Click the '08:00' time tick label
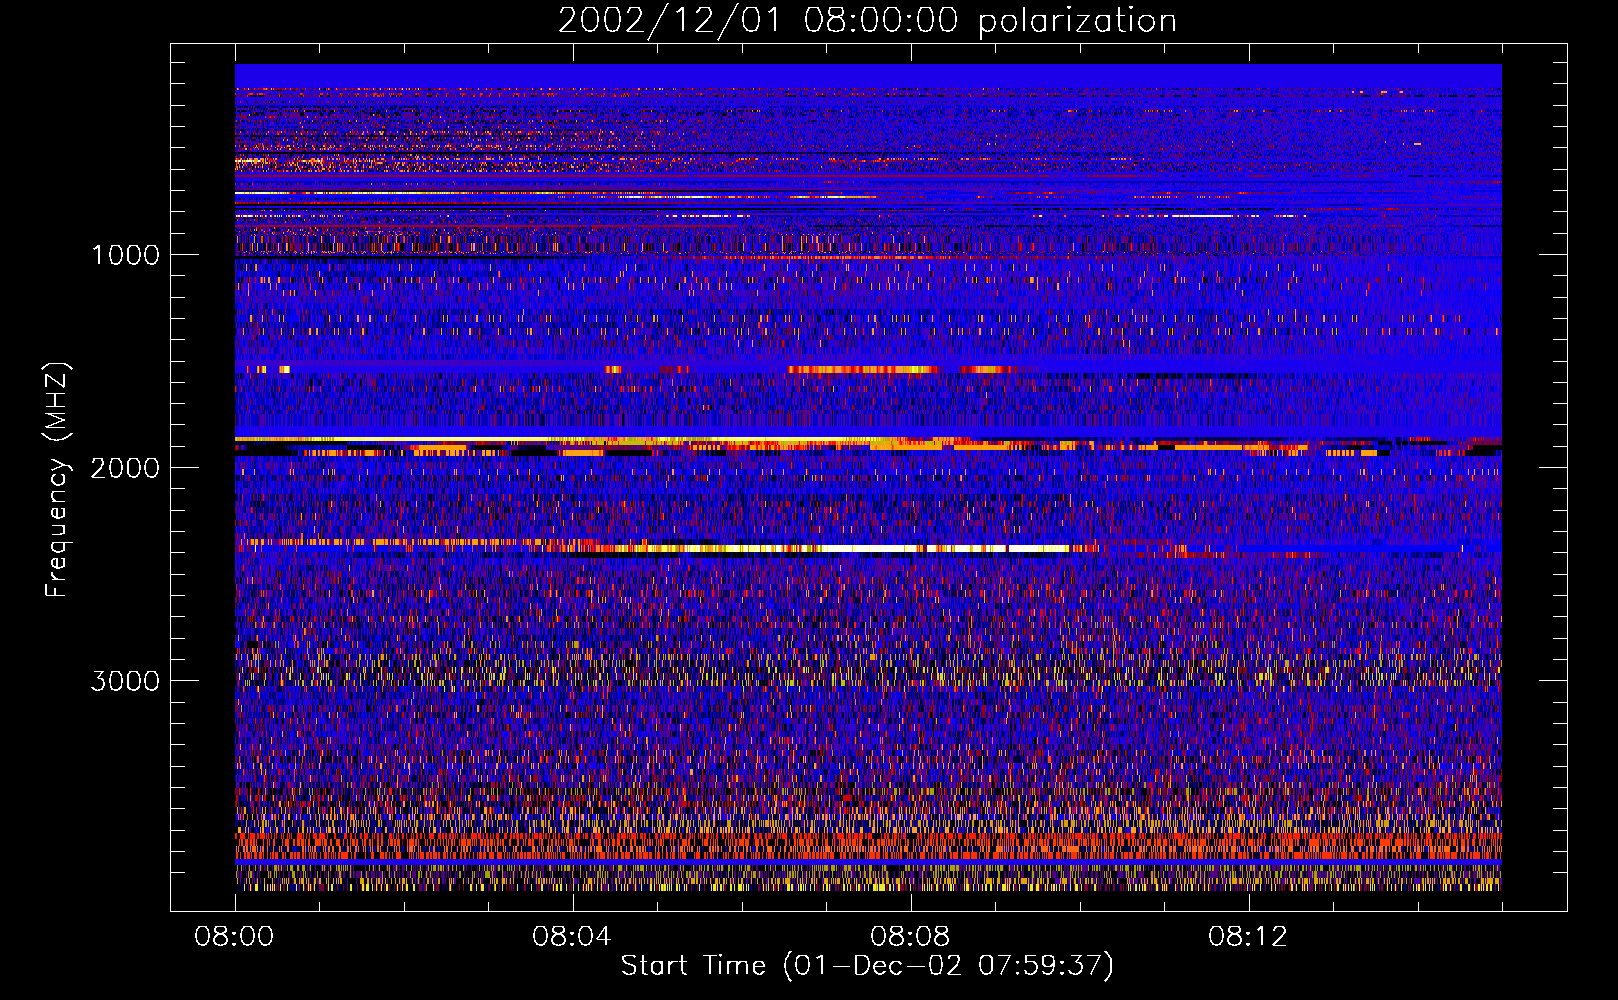Screen dimensions: 1618x1000 [x=235, y=937]
